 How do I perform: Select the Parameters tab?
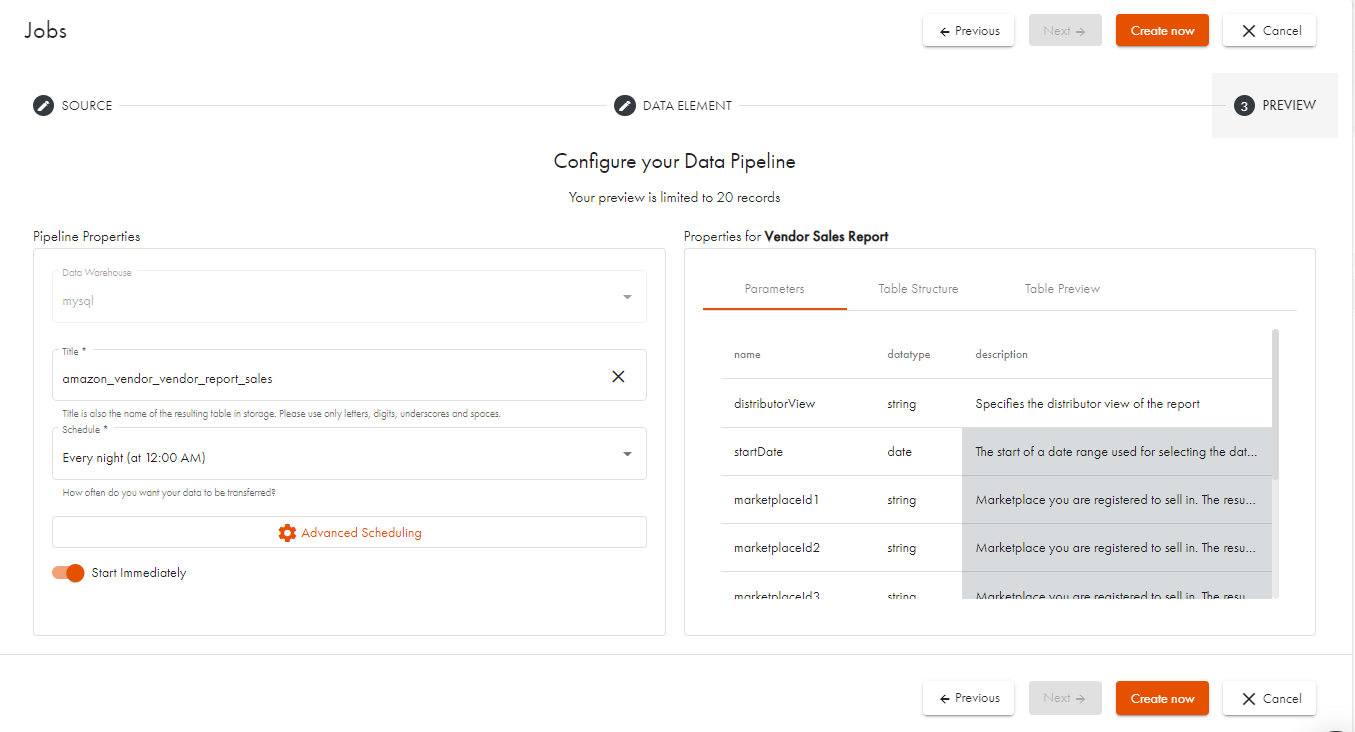(x=774, y=289)
